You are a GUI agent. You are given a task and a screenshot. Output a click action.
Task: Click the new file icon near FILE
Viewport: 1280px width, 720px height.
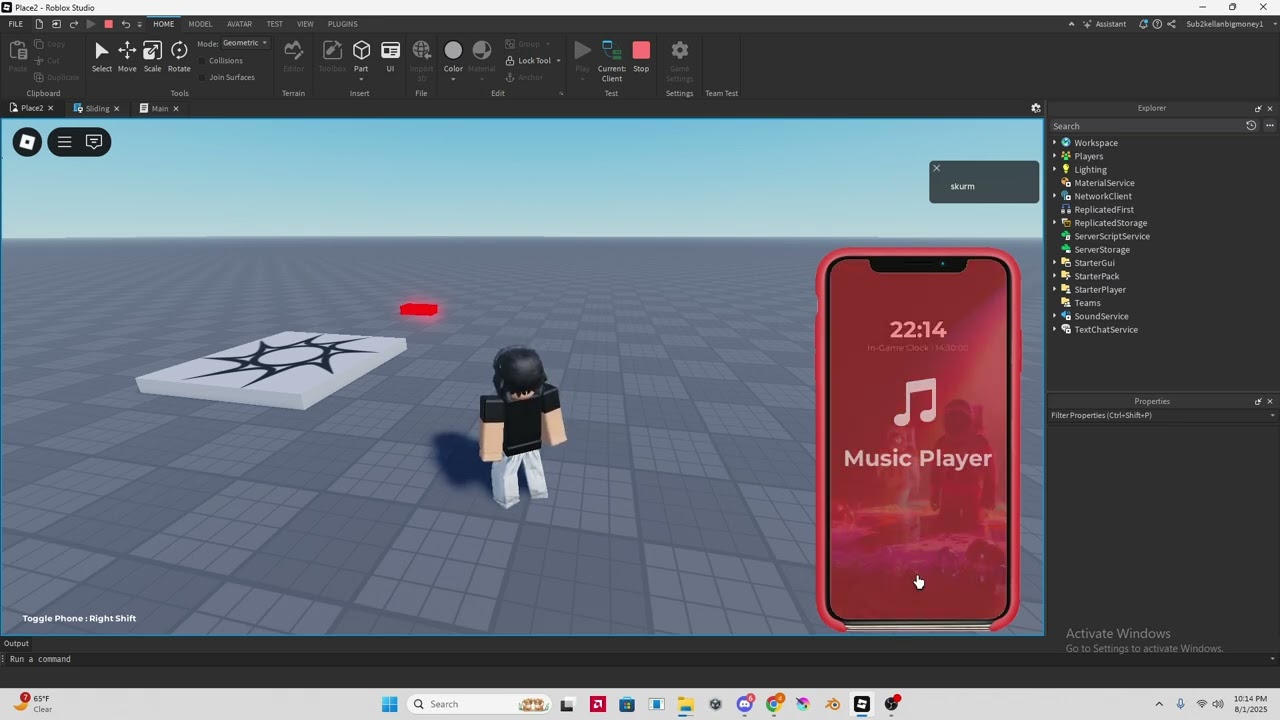point(39,24)
